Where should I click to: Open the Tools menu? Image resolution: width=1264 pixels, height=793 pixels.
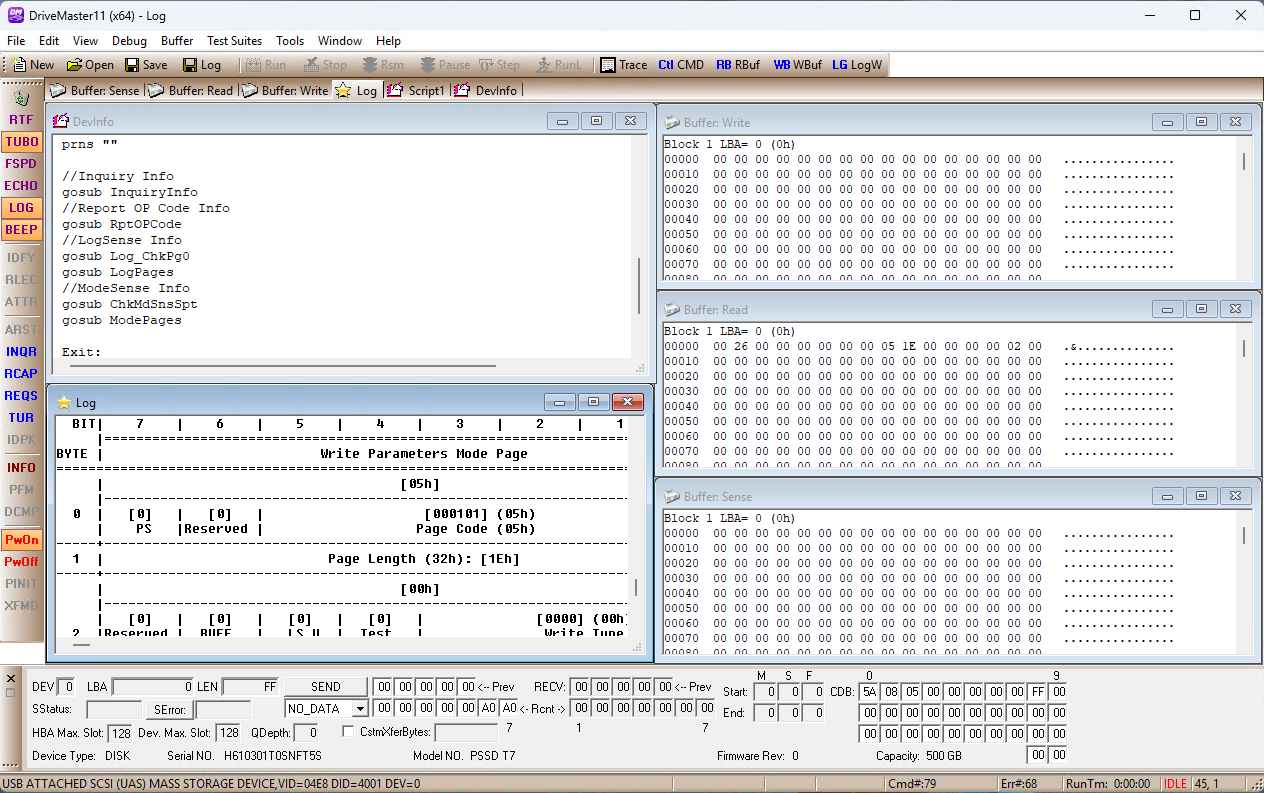(x=290, y=40)
